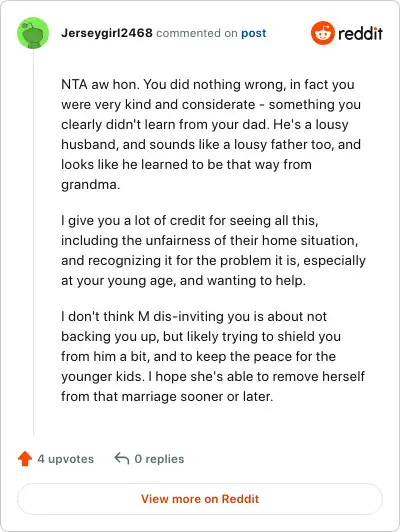Click the word "grandma." ending the first paragraph
The image size is (400, 532).
[x=91, y=185]
